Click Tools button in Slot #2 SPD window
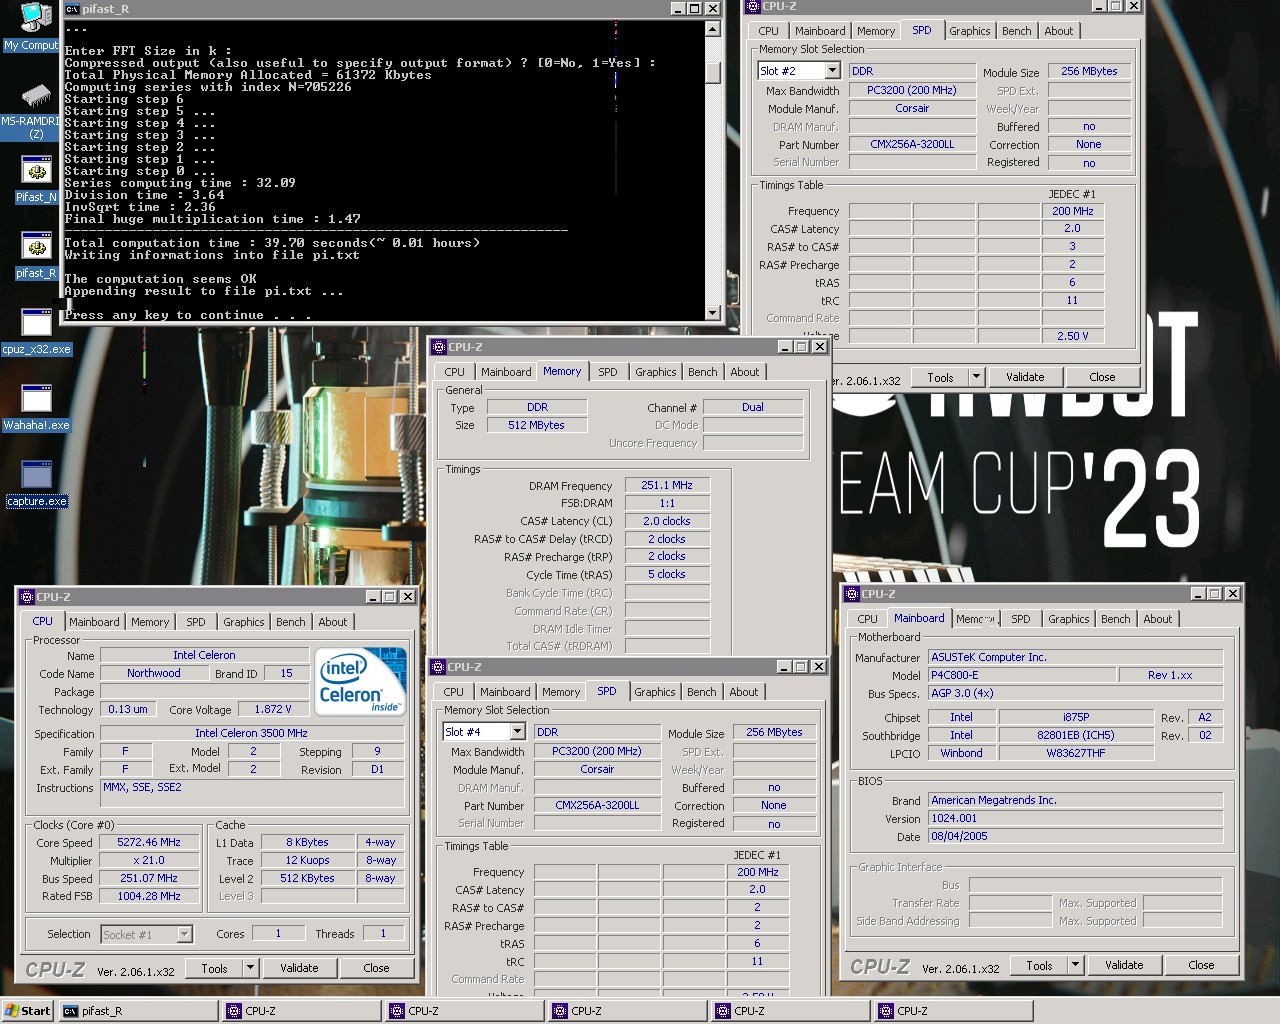The image size is (1280, 1024). click(940, 377)
